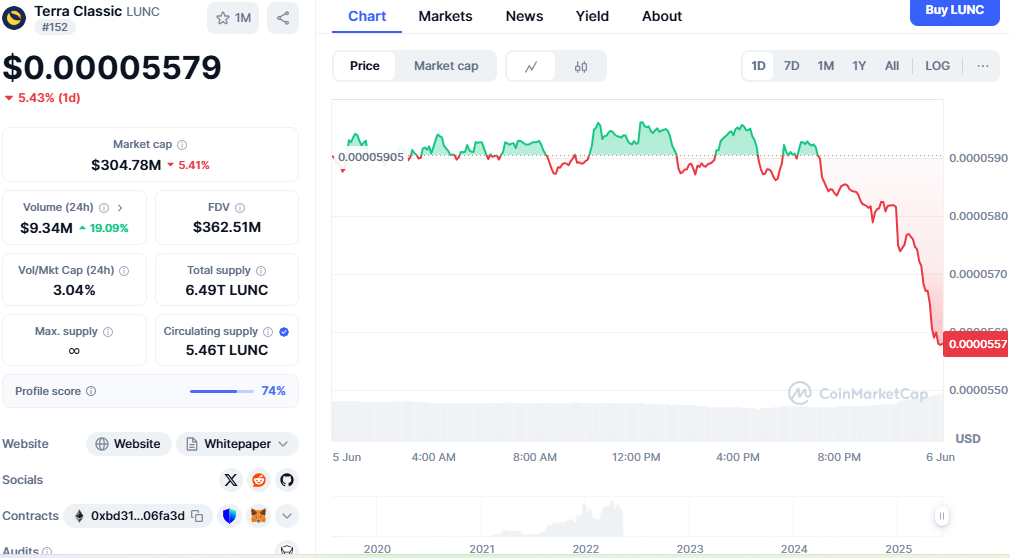The image size is (1010, 558).
Task: Switch to line chart view
Action: coord(531,66)
